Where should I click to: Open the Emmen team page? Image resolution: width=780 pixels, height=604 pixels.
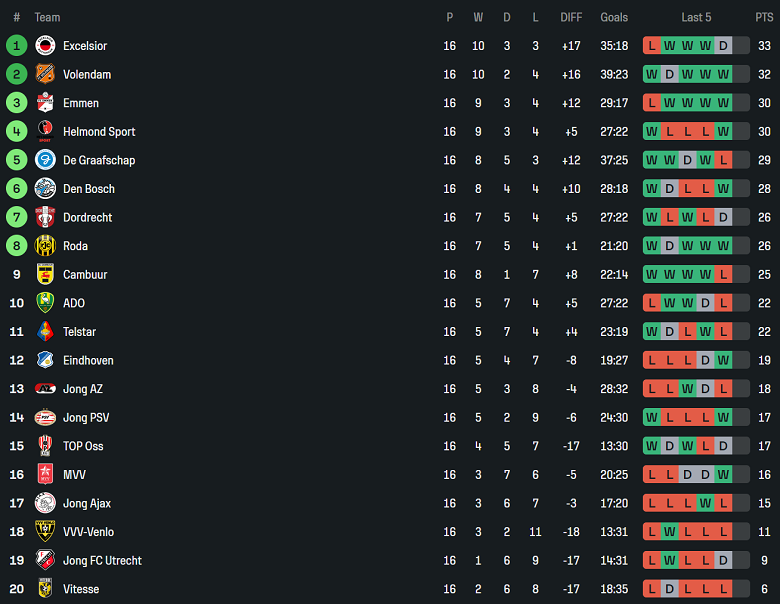point(81,103)
